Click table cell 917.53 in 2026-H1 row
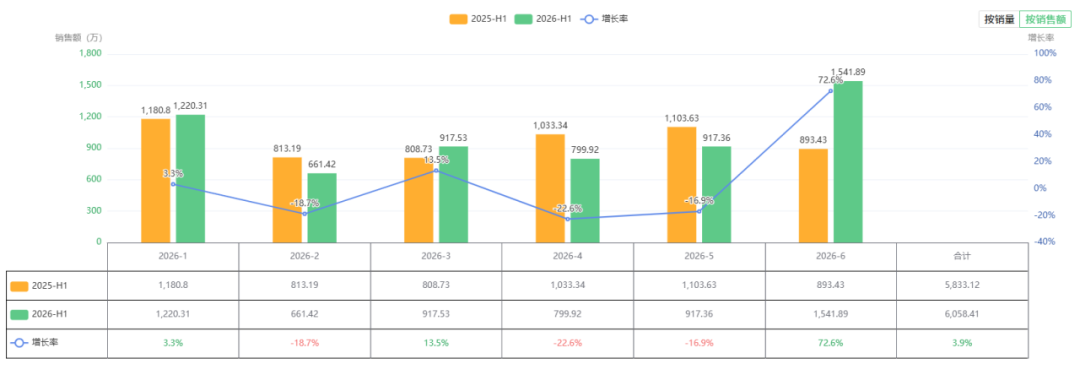 coord(436,314)
